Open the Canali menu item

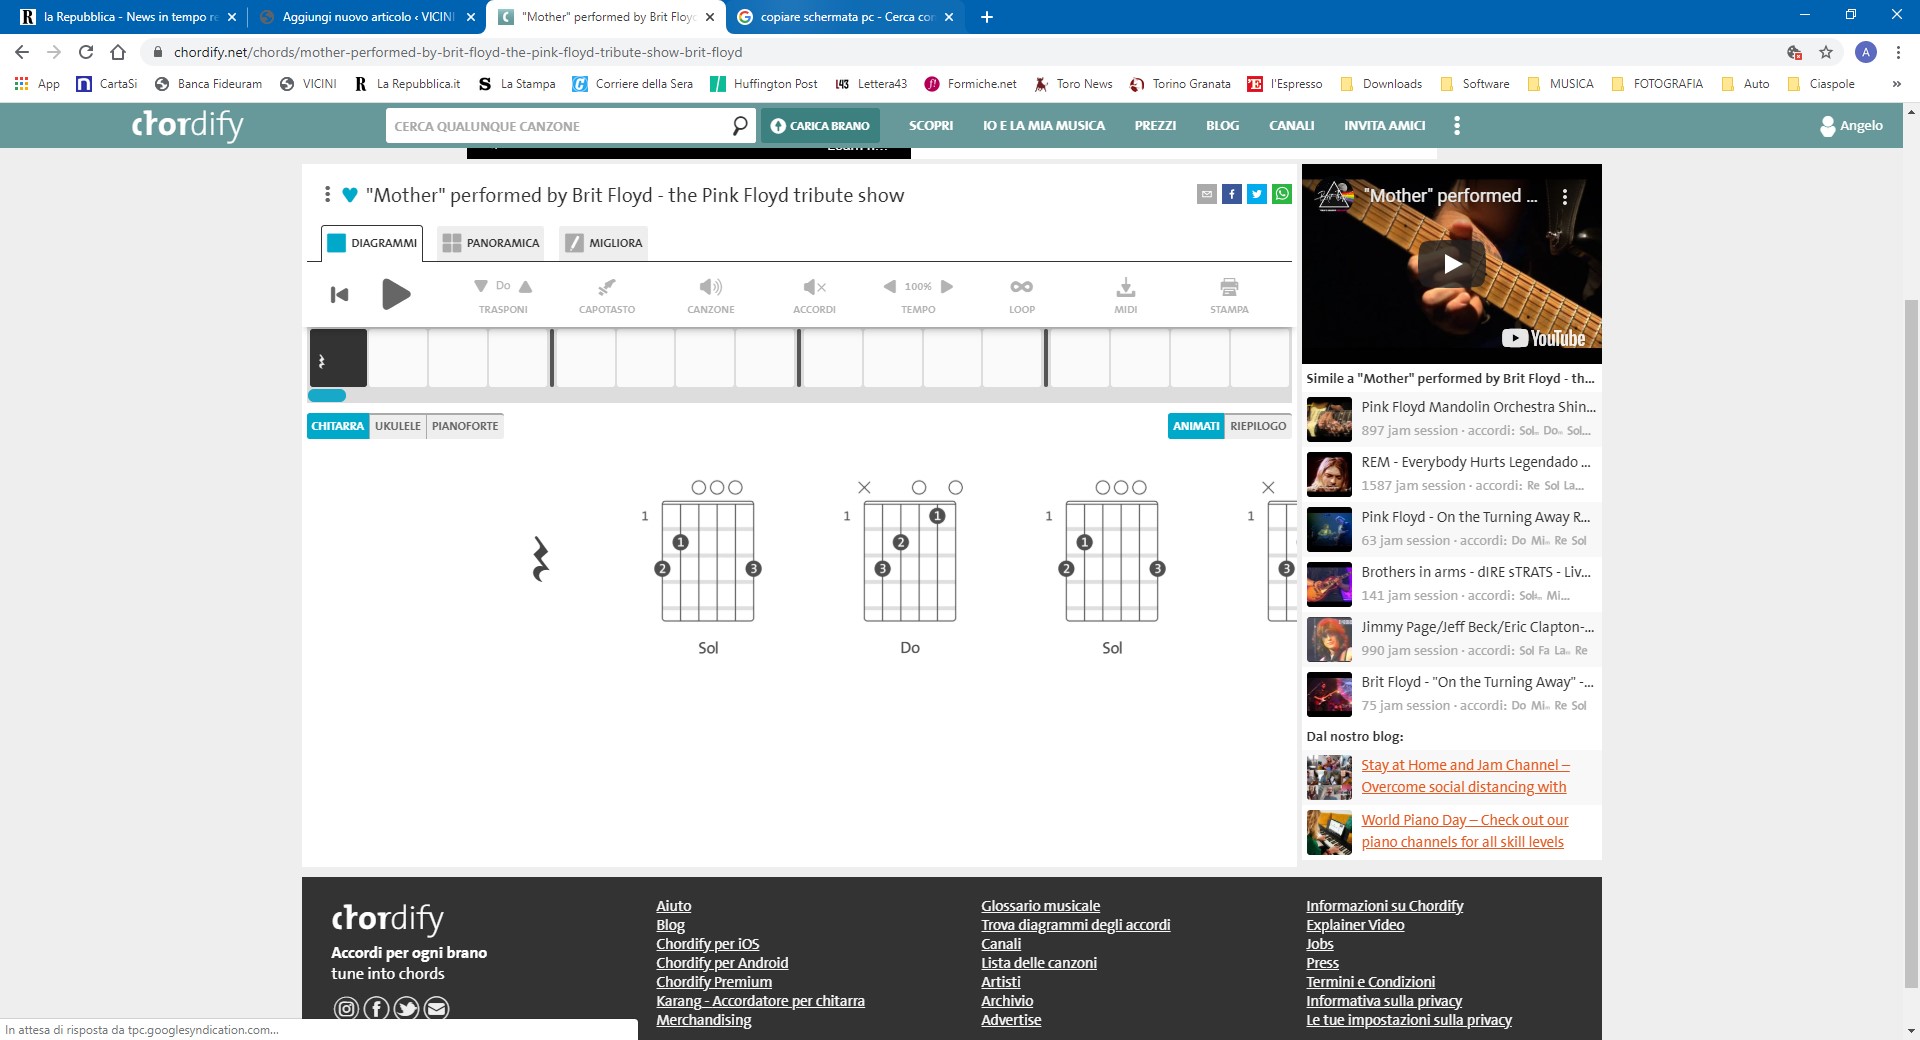[x=1292, y=126]
